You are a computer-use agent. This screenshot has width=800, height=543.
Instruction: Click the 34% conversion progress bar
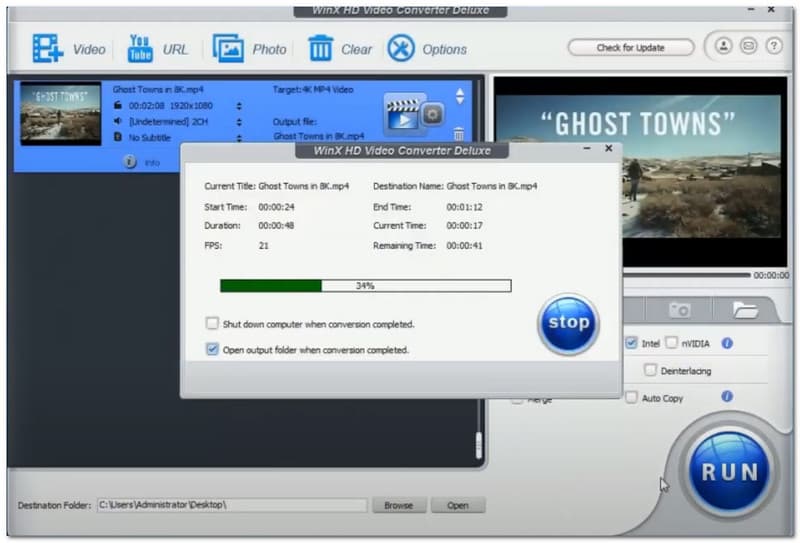coord(365,286)
